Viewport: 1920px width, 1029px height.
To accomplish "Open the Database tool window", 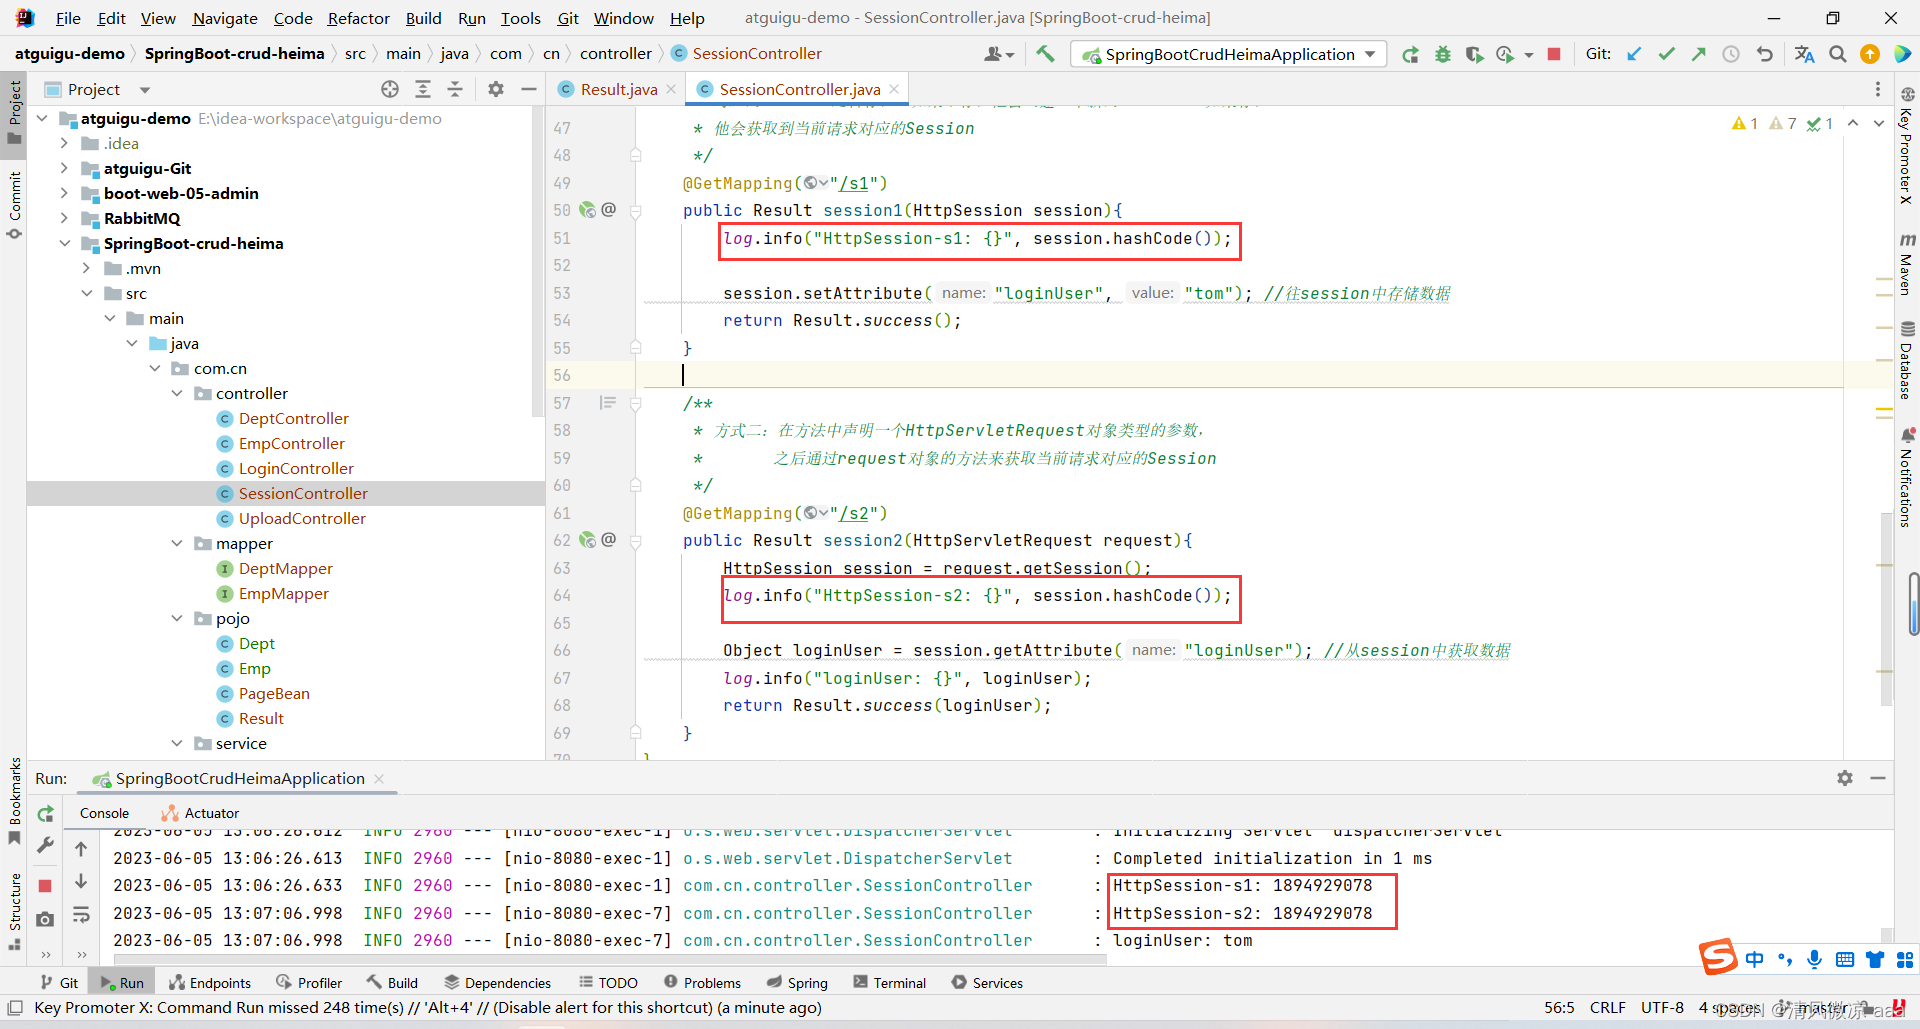I will 1907,360.
